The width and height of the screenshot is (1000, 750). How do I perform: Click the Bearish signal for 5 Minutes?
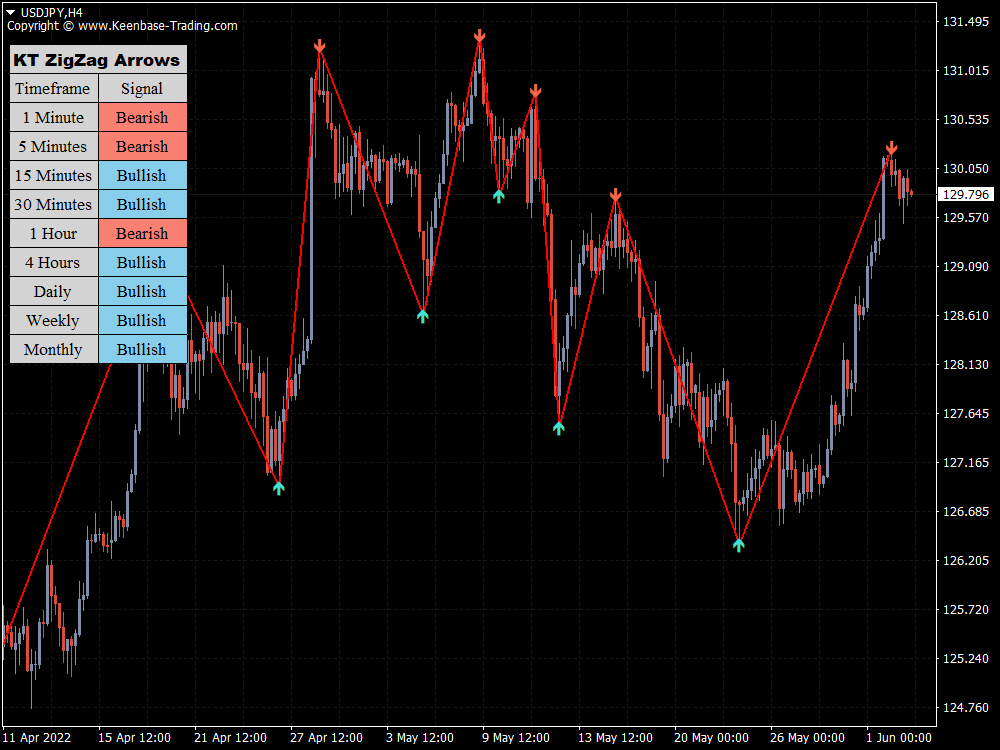(x=143, y=147)
